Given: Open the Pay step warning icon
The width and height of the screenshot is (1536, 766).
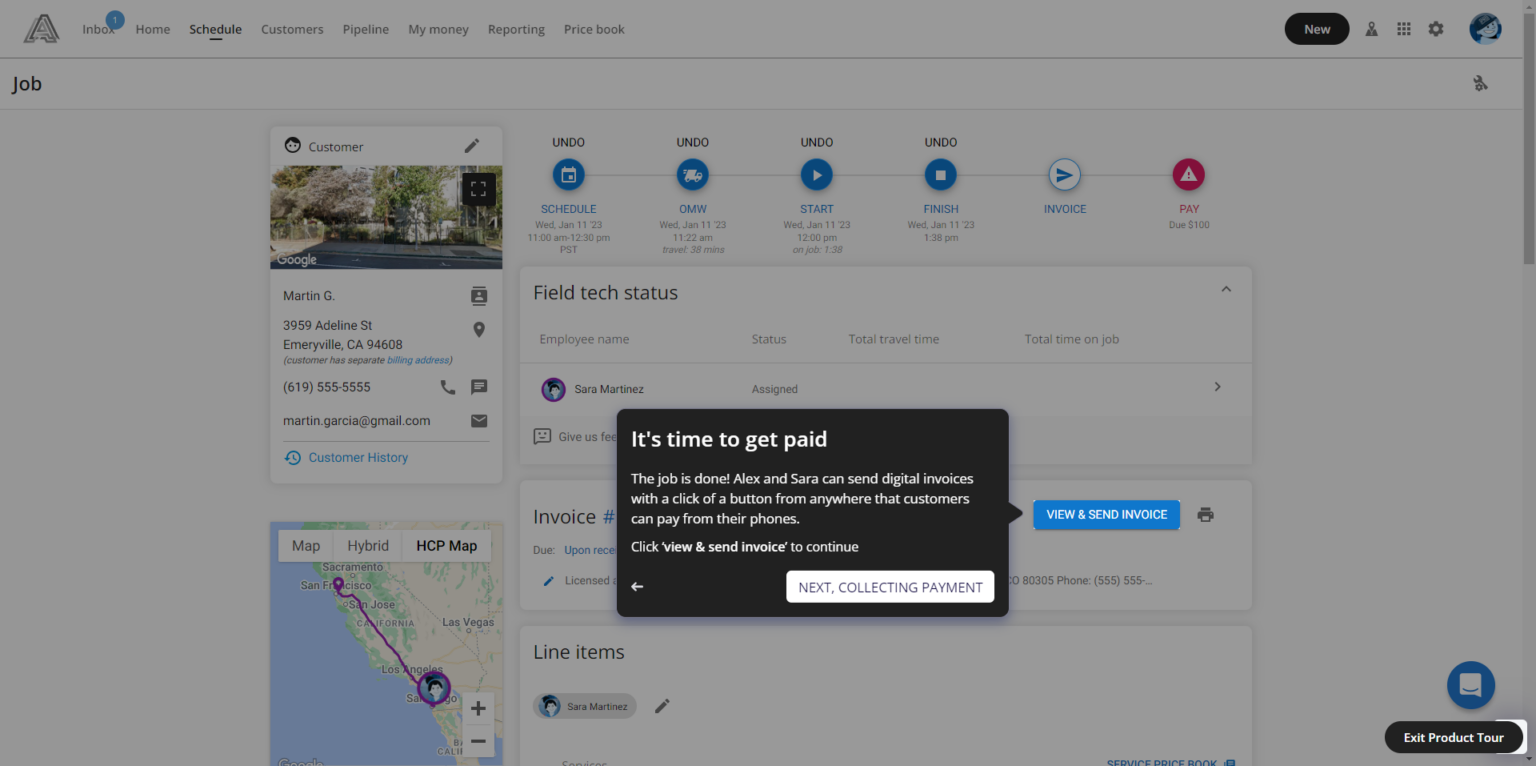Looking at the screenshot, I should (1188, 174).
